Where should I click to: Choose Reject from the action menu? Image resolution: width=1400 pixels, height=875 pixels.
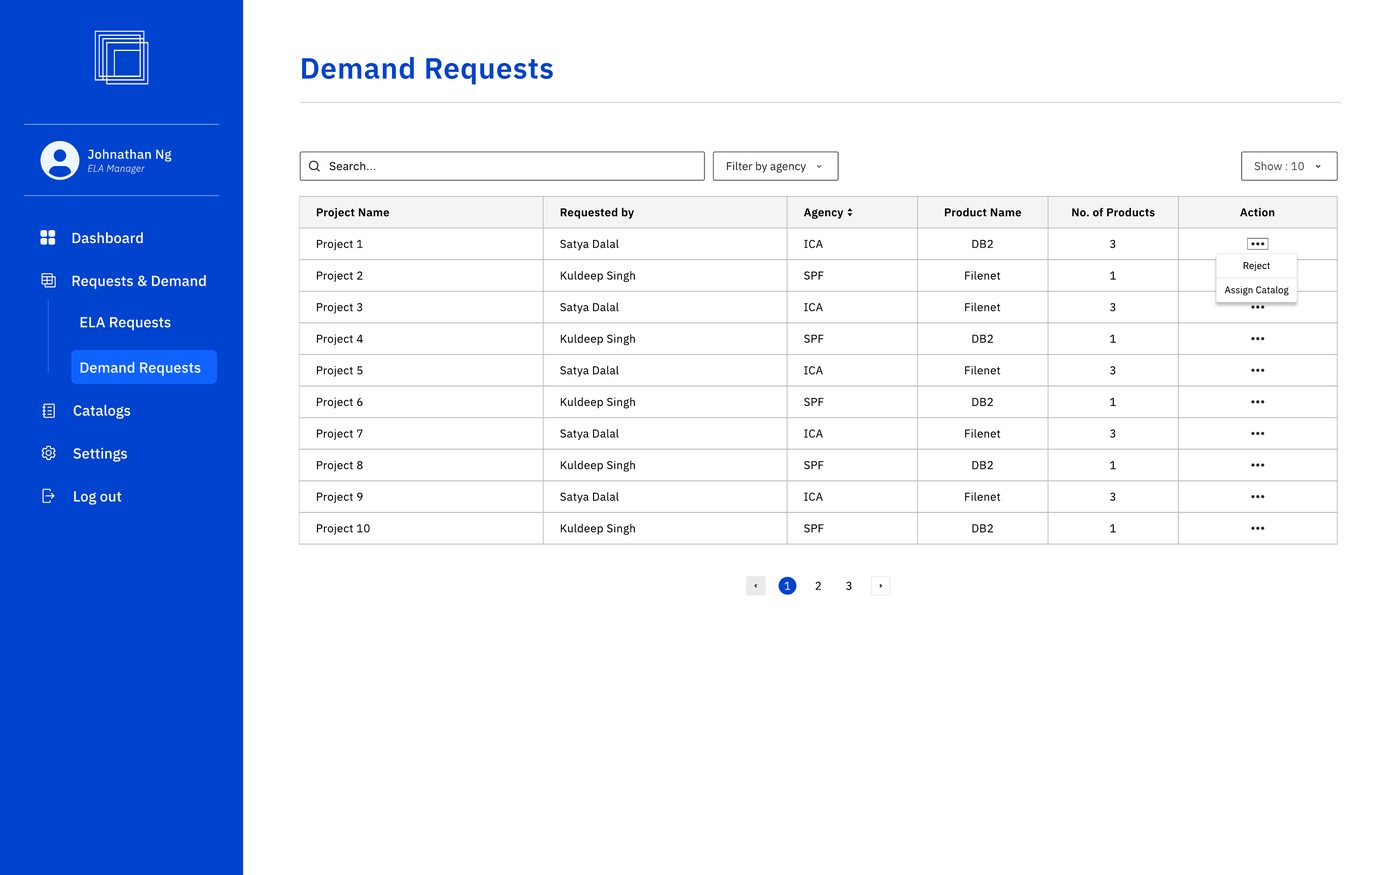pos(1256,266)
